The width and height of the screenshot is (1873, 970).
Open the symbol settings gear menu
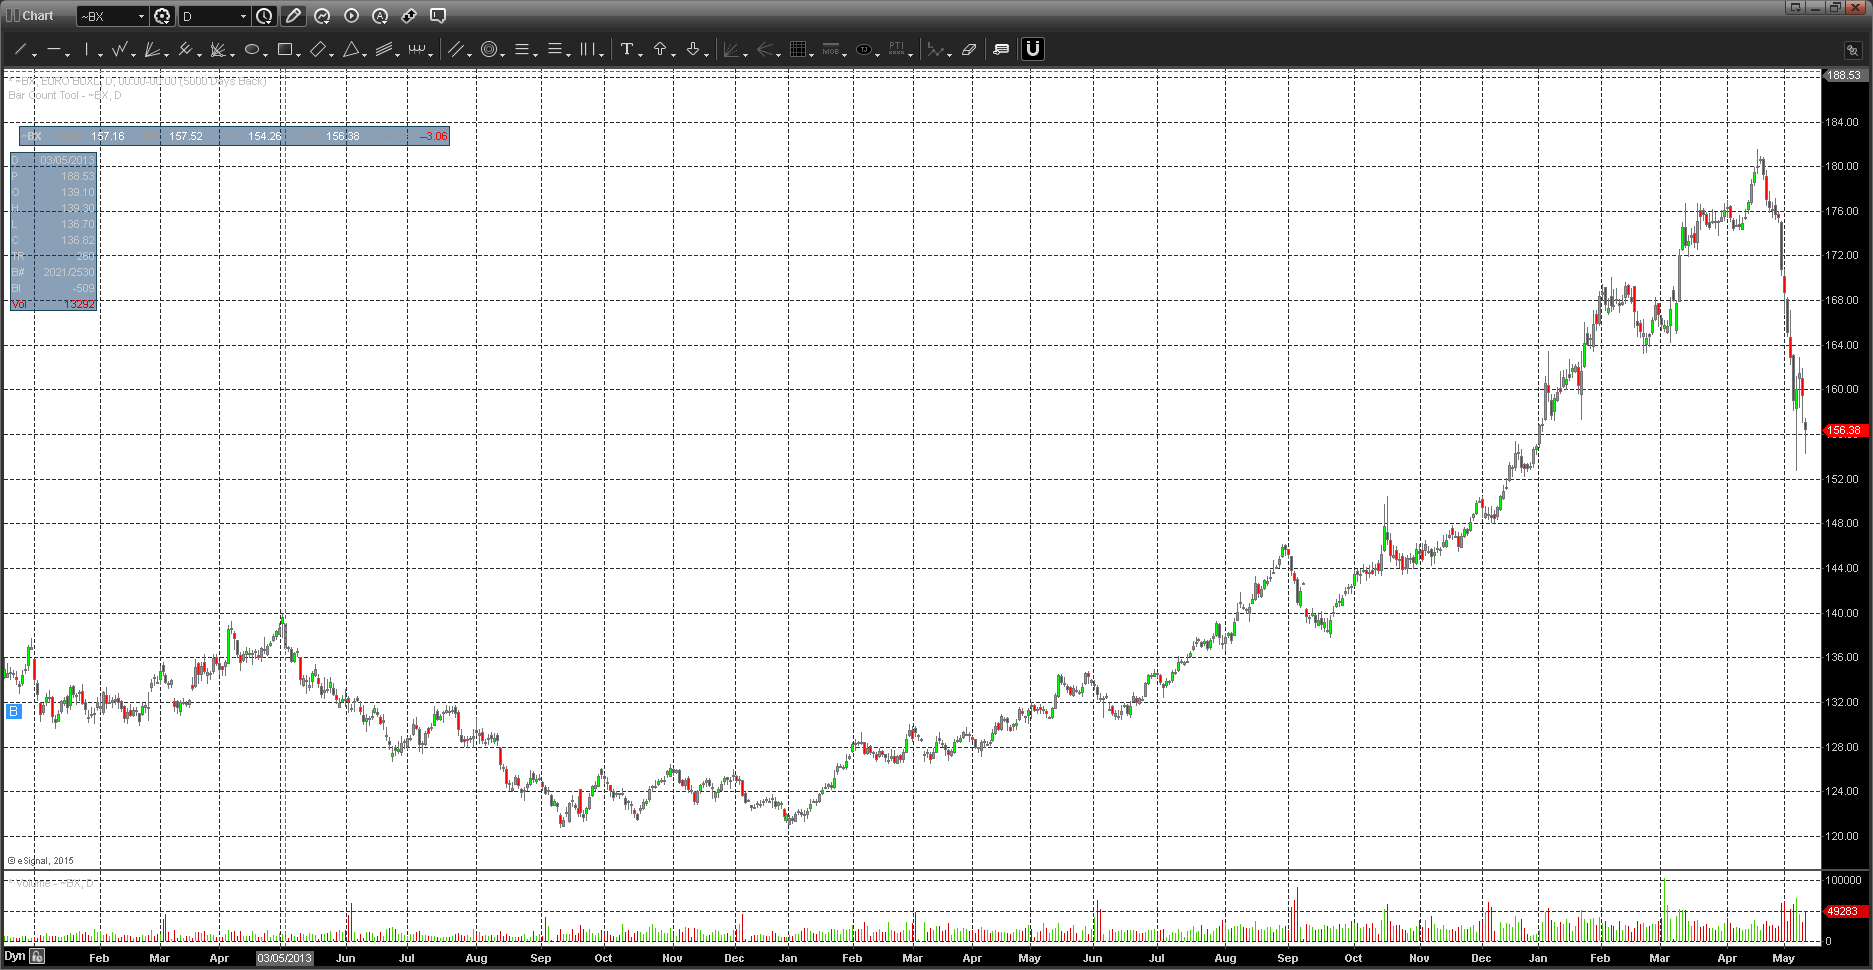click(x=162, y=16)
